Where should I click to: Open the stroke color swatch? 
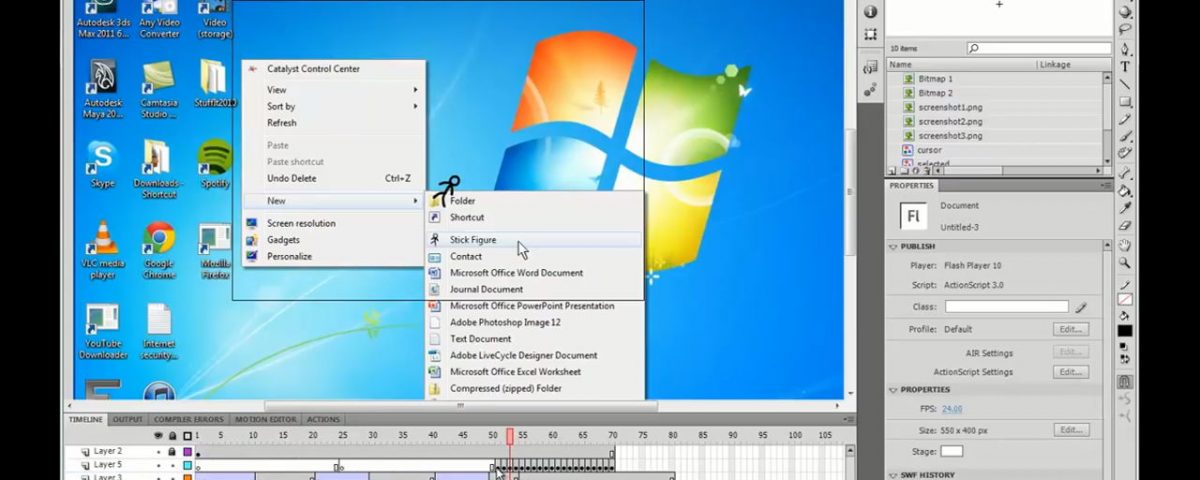1125,299
